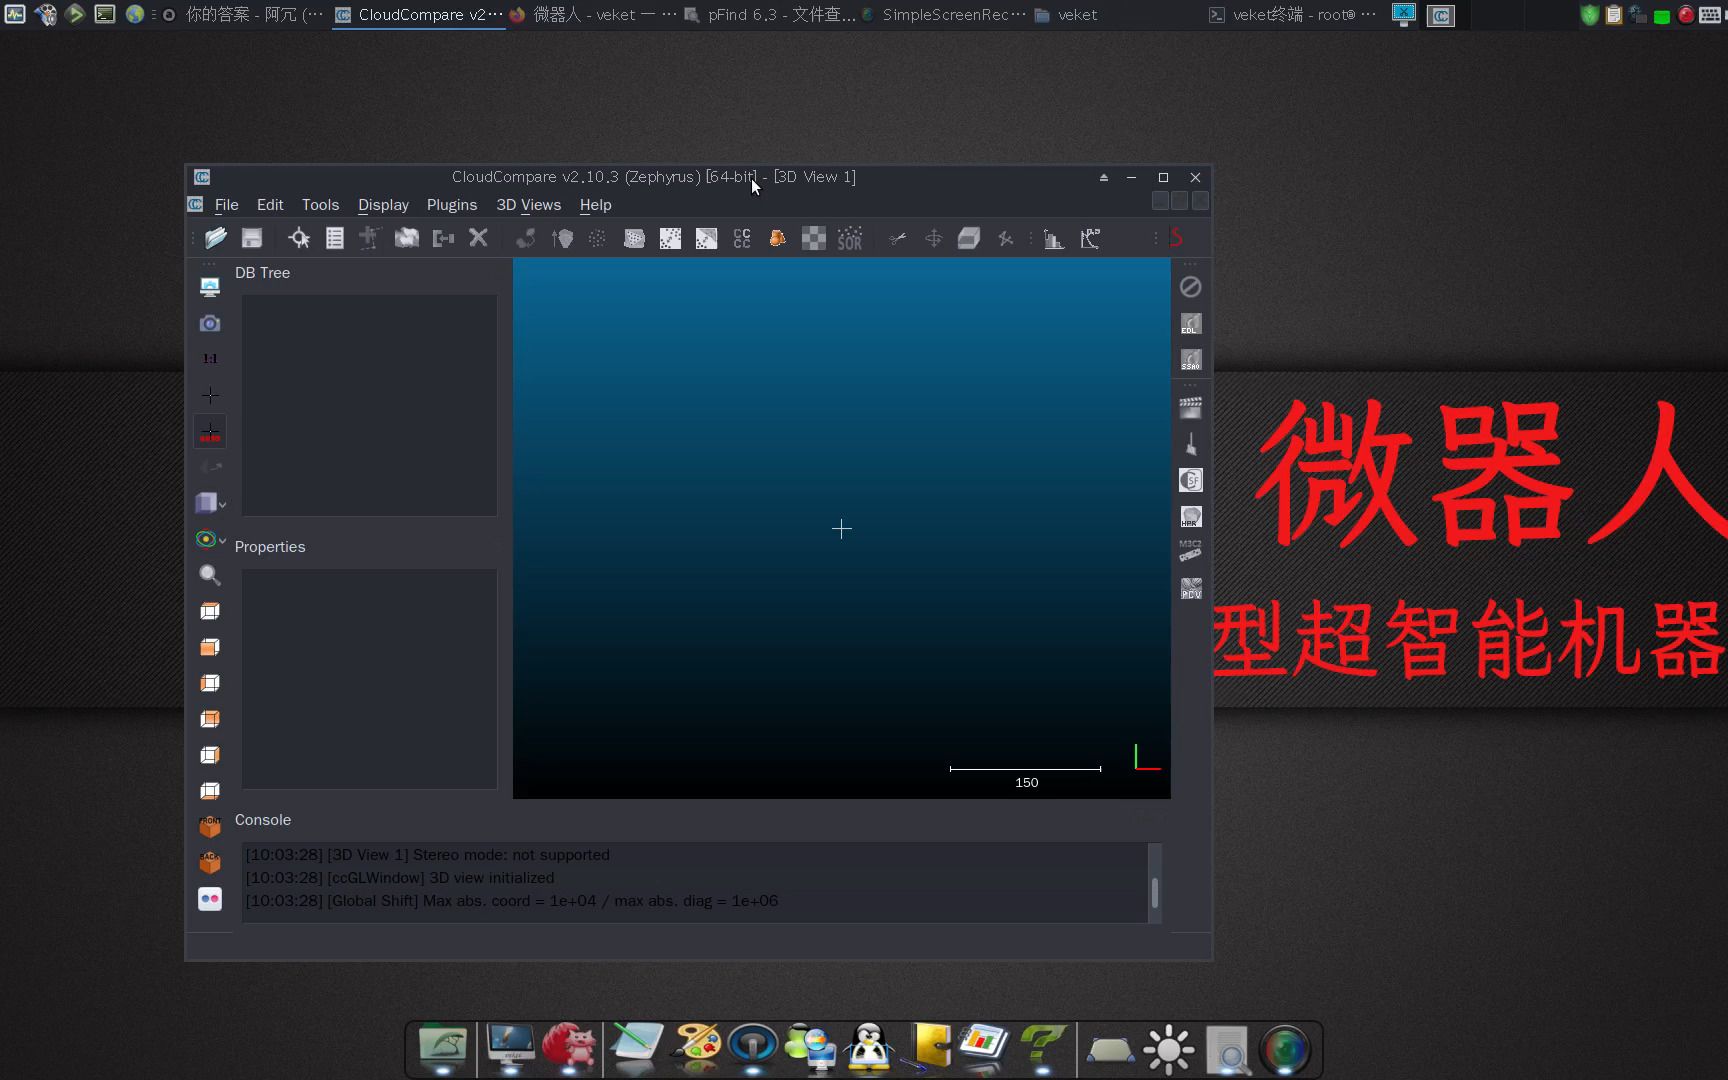The height and width of the screenshot is (1080, 1728).
Task: Delete selected entity with the X tool
Action: tap(478, 238)
